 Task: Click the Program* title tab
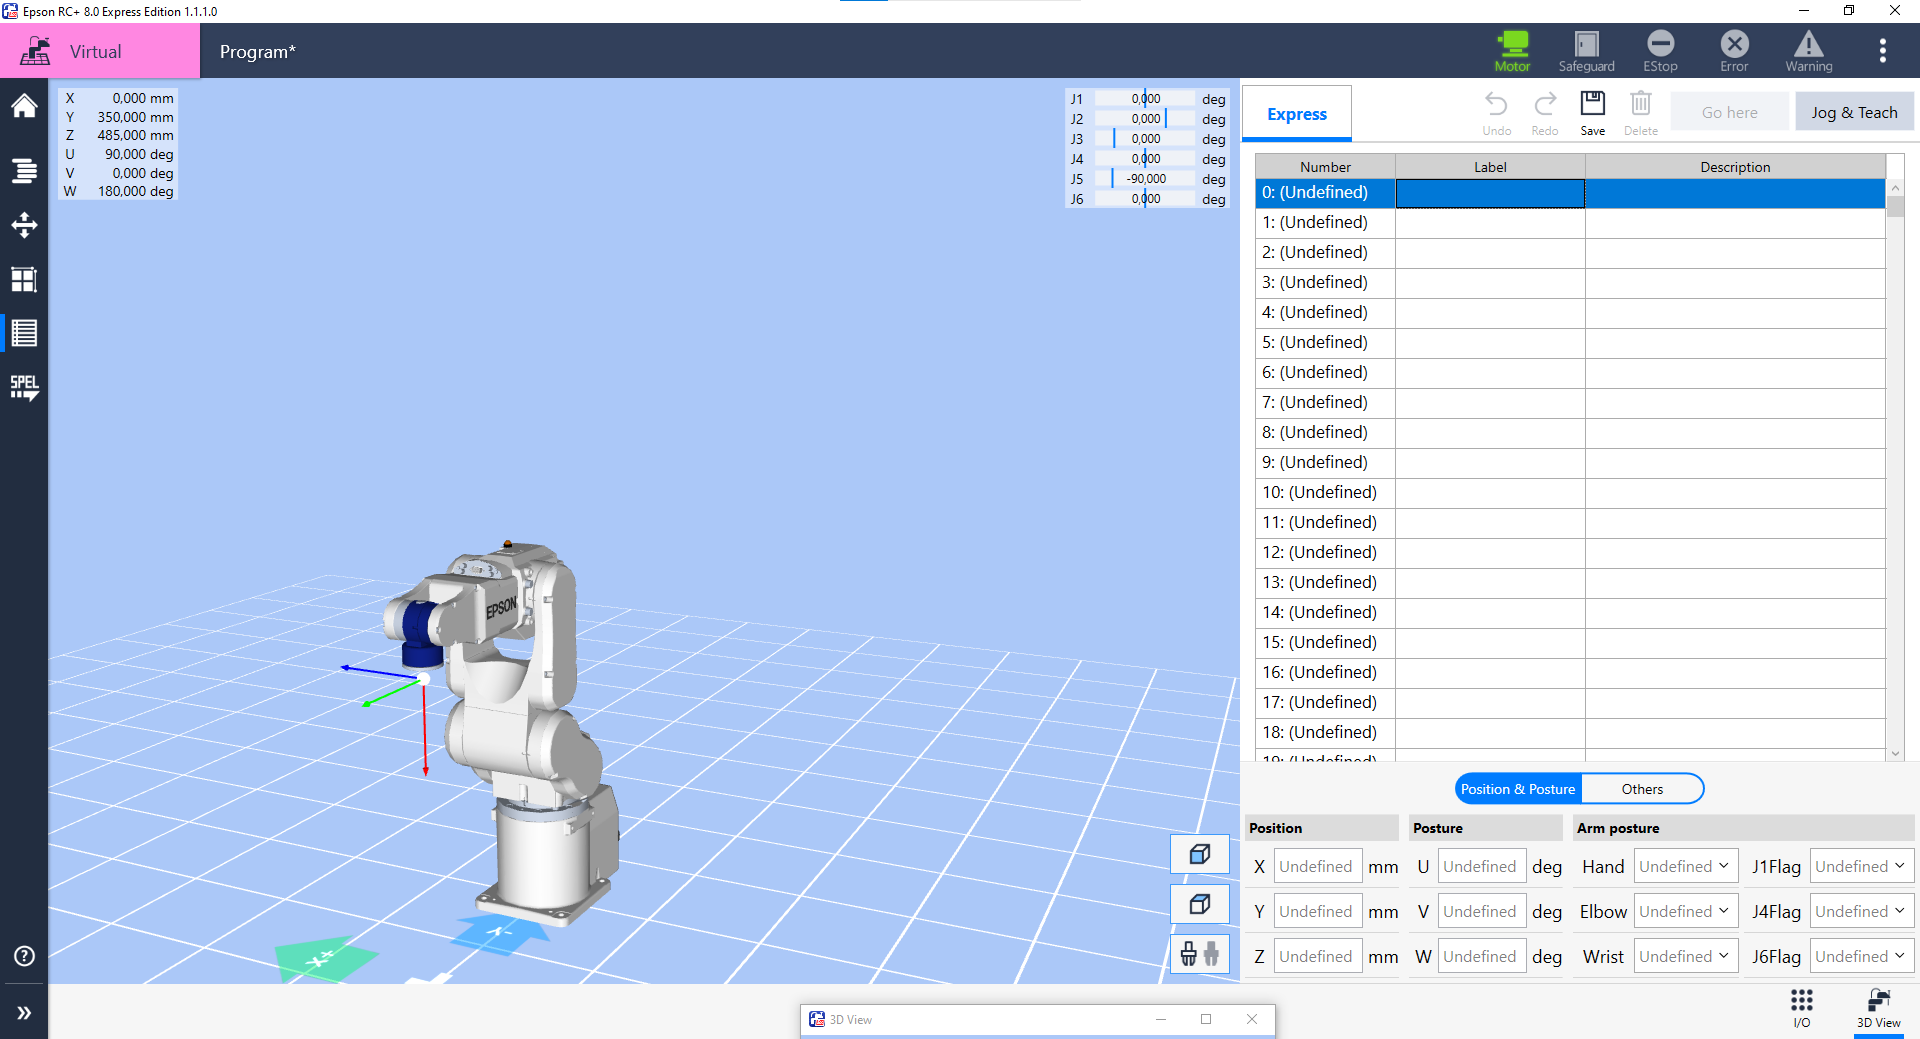coord(258,52)
